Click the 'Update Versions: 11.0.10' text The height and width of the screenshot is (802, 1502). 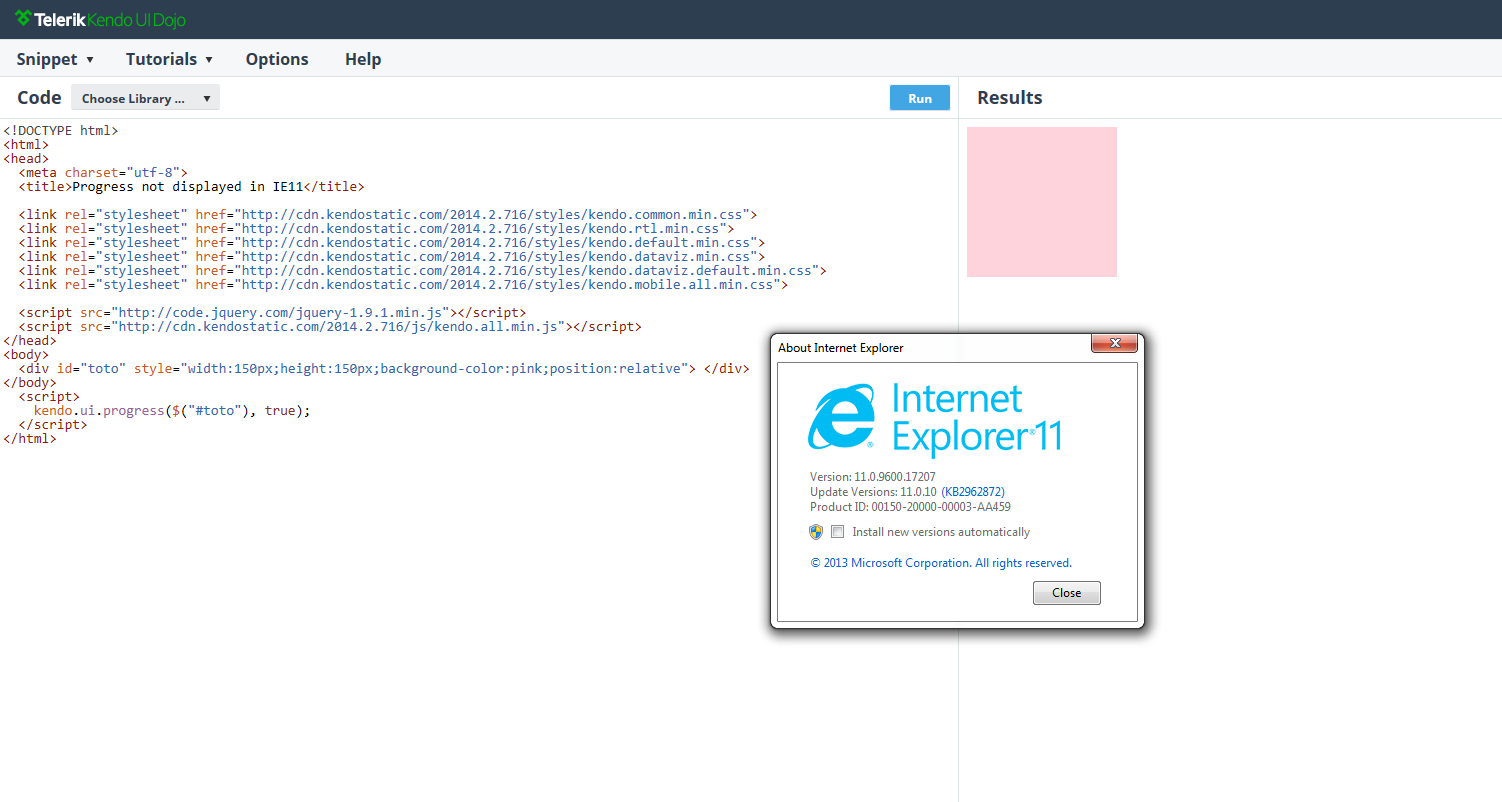point(874,492)
